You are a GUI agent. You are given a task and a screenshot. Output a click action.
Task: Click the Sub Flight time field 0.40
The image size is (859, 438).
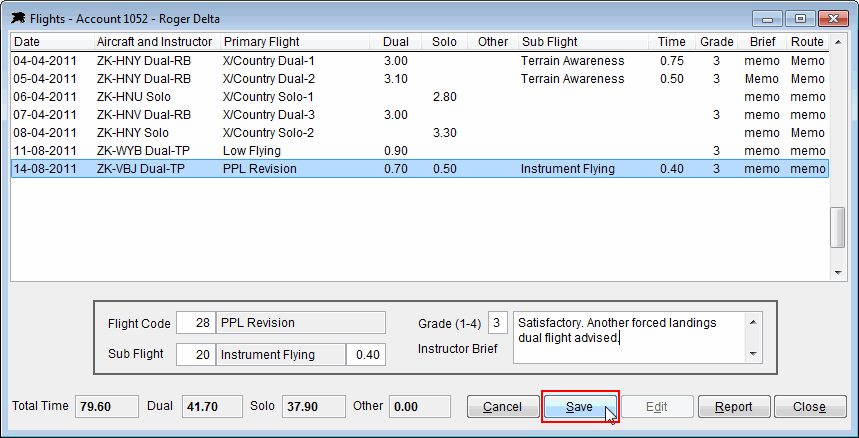click(366, 355)
